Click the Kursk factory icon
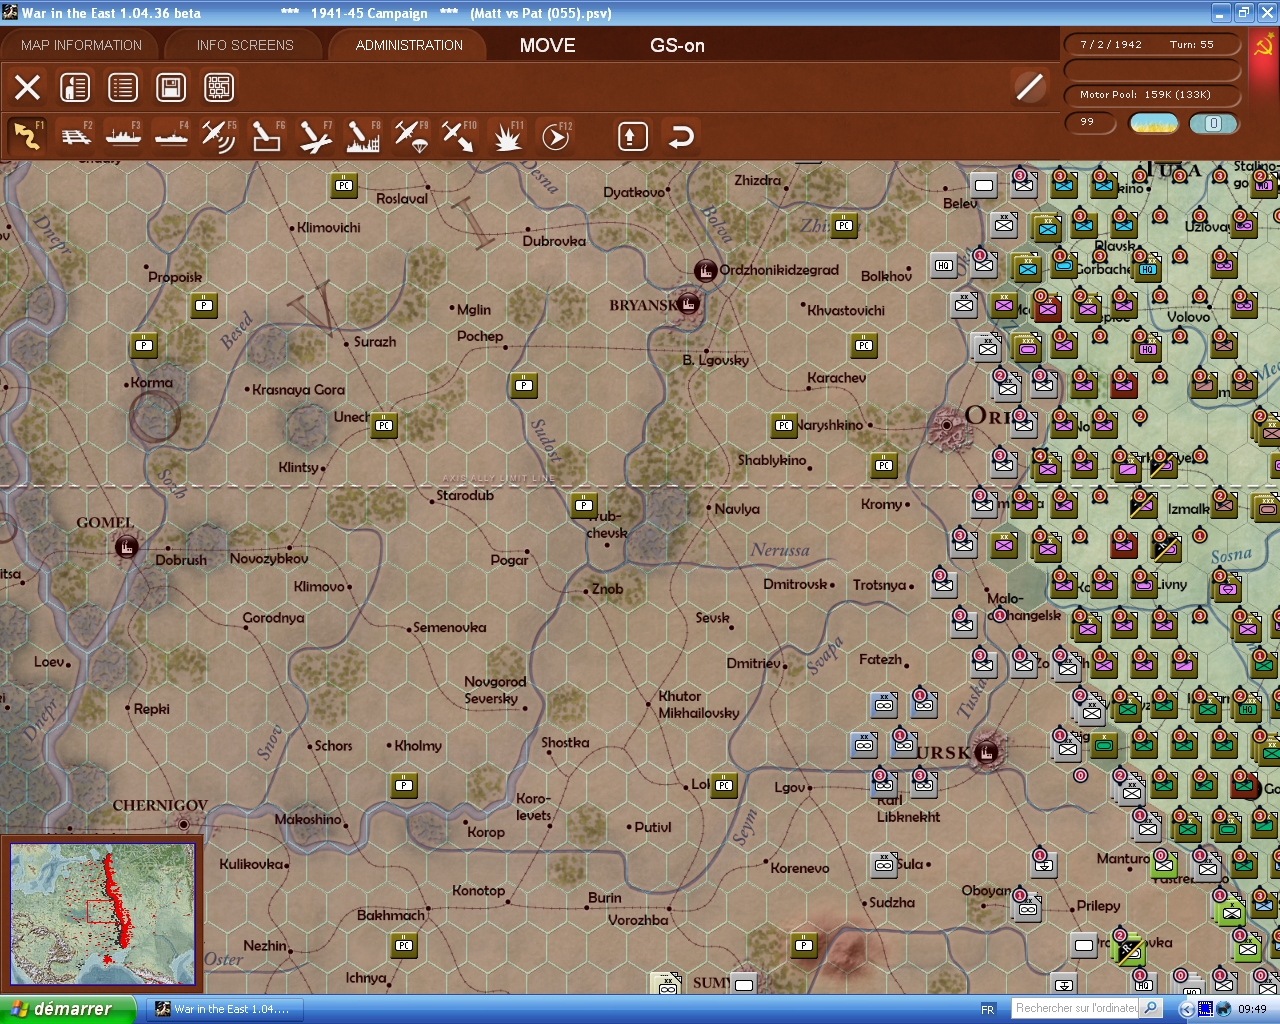1280x1024 pixels. 986,752
